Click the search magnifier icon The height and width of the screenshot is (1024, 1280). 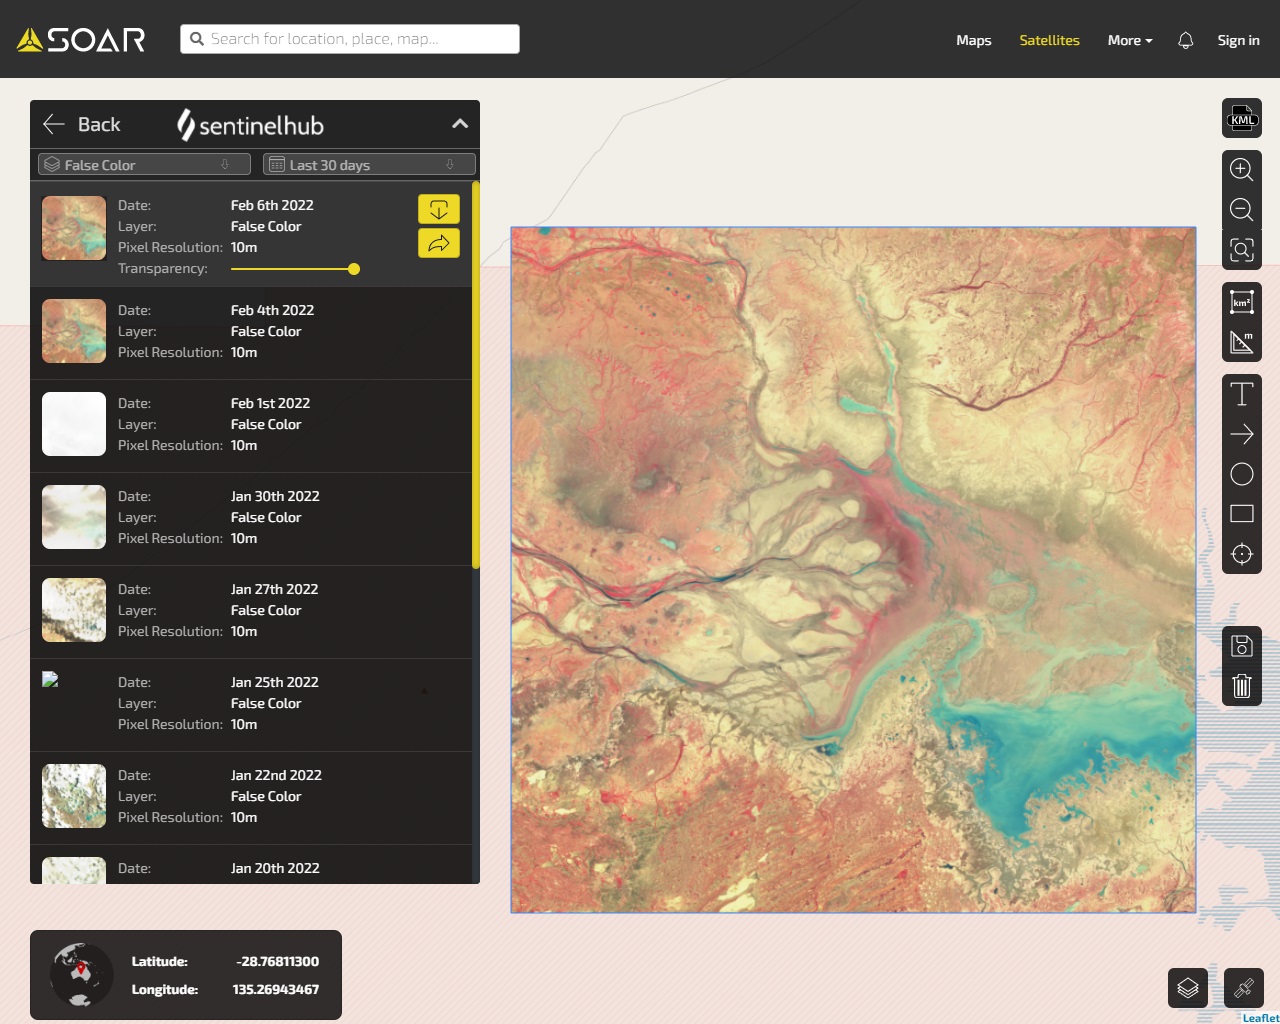(x=197, y=39)
